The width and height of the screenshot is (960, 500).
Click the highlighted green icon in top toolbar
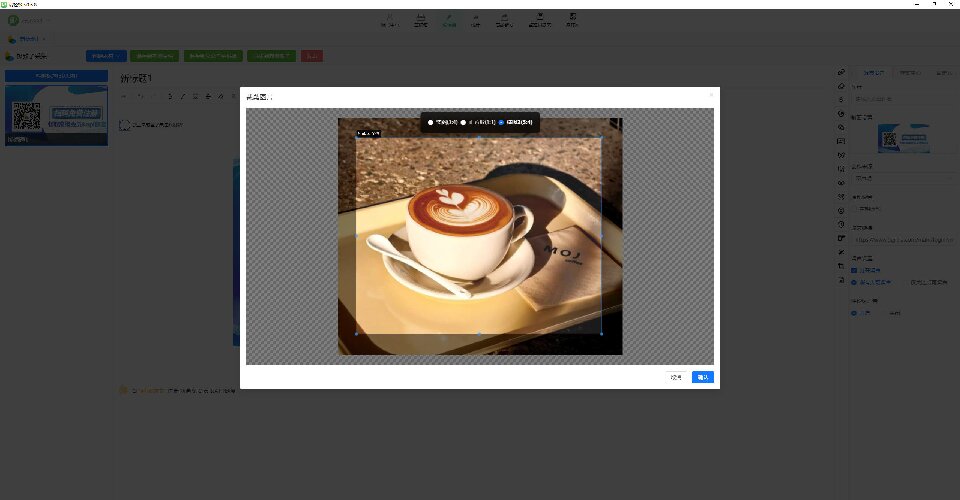449,20
